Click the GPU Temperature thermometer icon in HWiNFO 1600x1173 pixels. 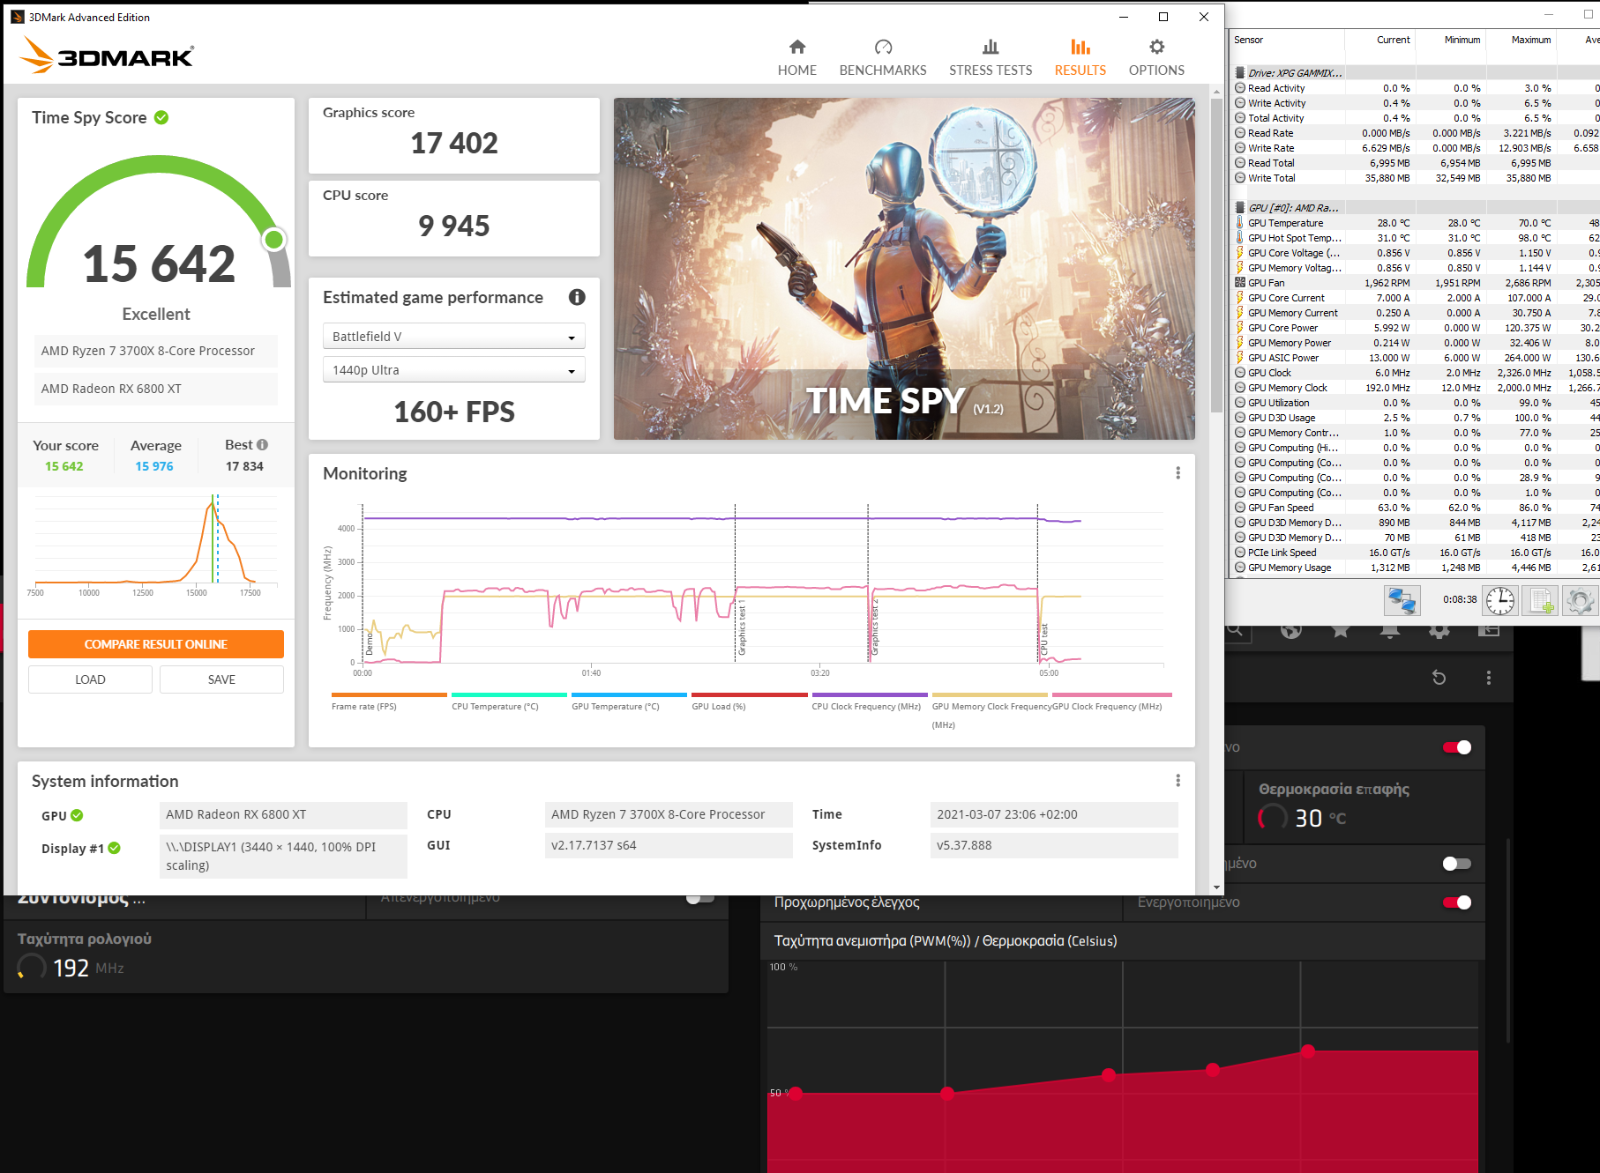[1240, 223]
